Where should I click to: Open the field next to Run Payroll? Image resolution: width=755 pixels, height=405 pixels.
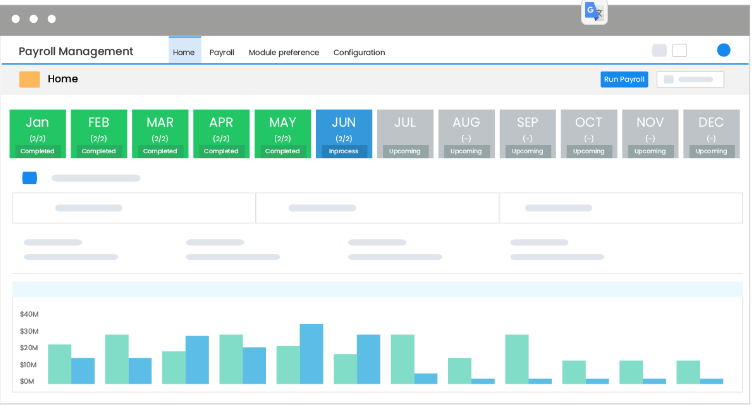(690, 79)
